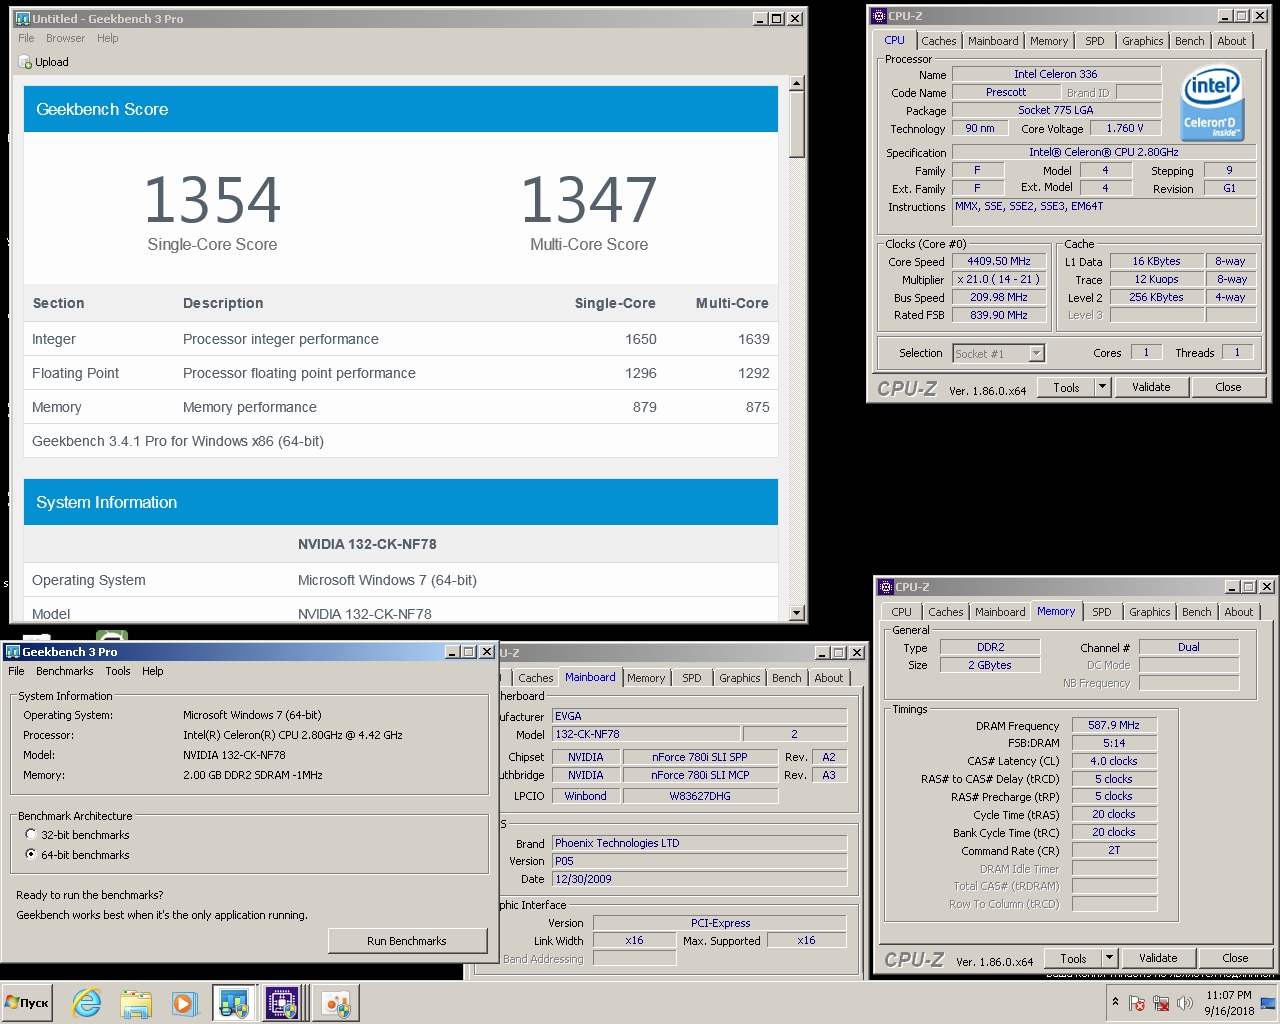Click the scrollbar thumb in Geekbench results

click(796, 125)
